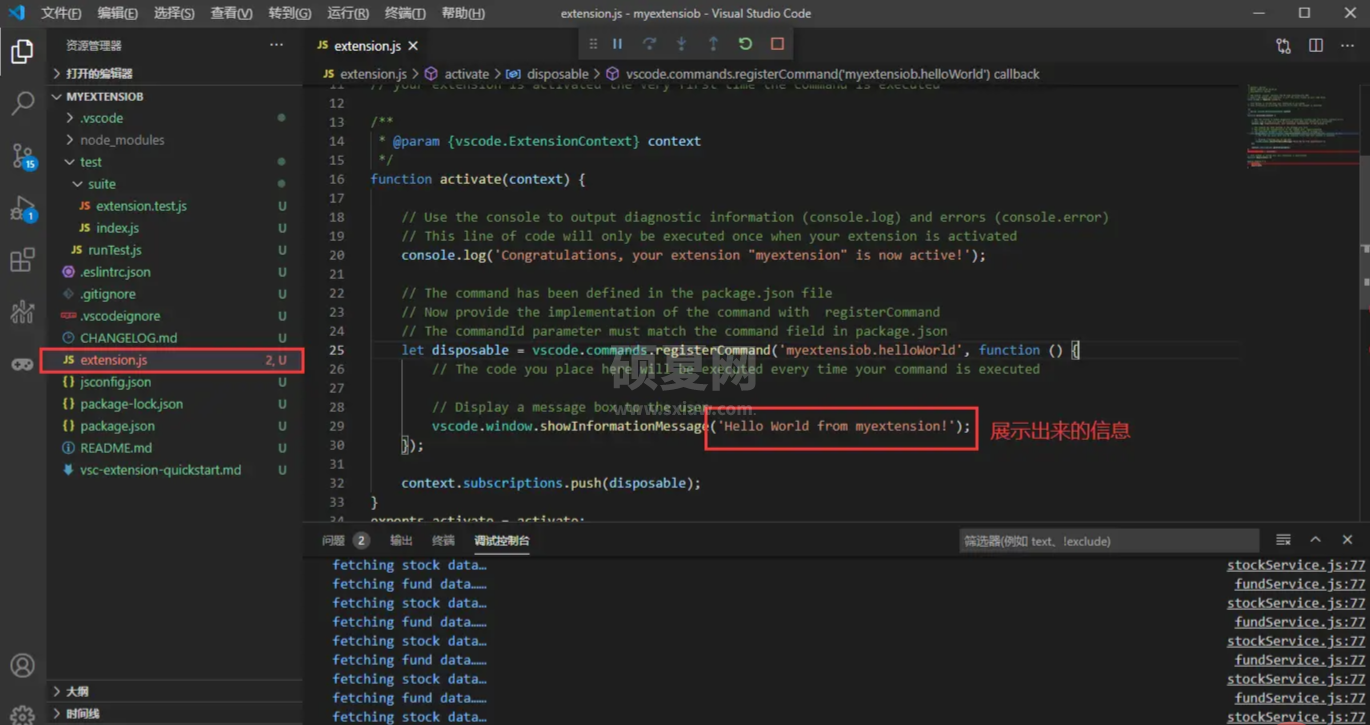Open editor More Actions ellipsis
This screenshot has height=725, width=1370.
tap(1347, 46)
